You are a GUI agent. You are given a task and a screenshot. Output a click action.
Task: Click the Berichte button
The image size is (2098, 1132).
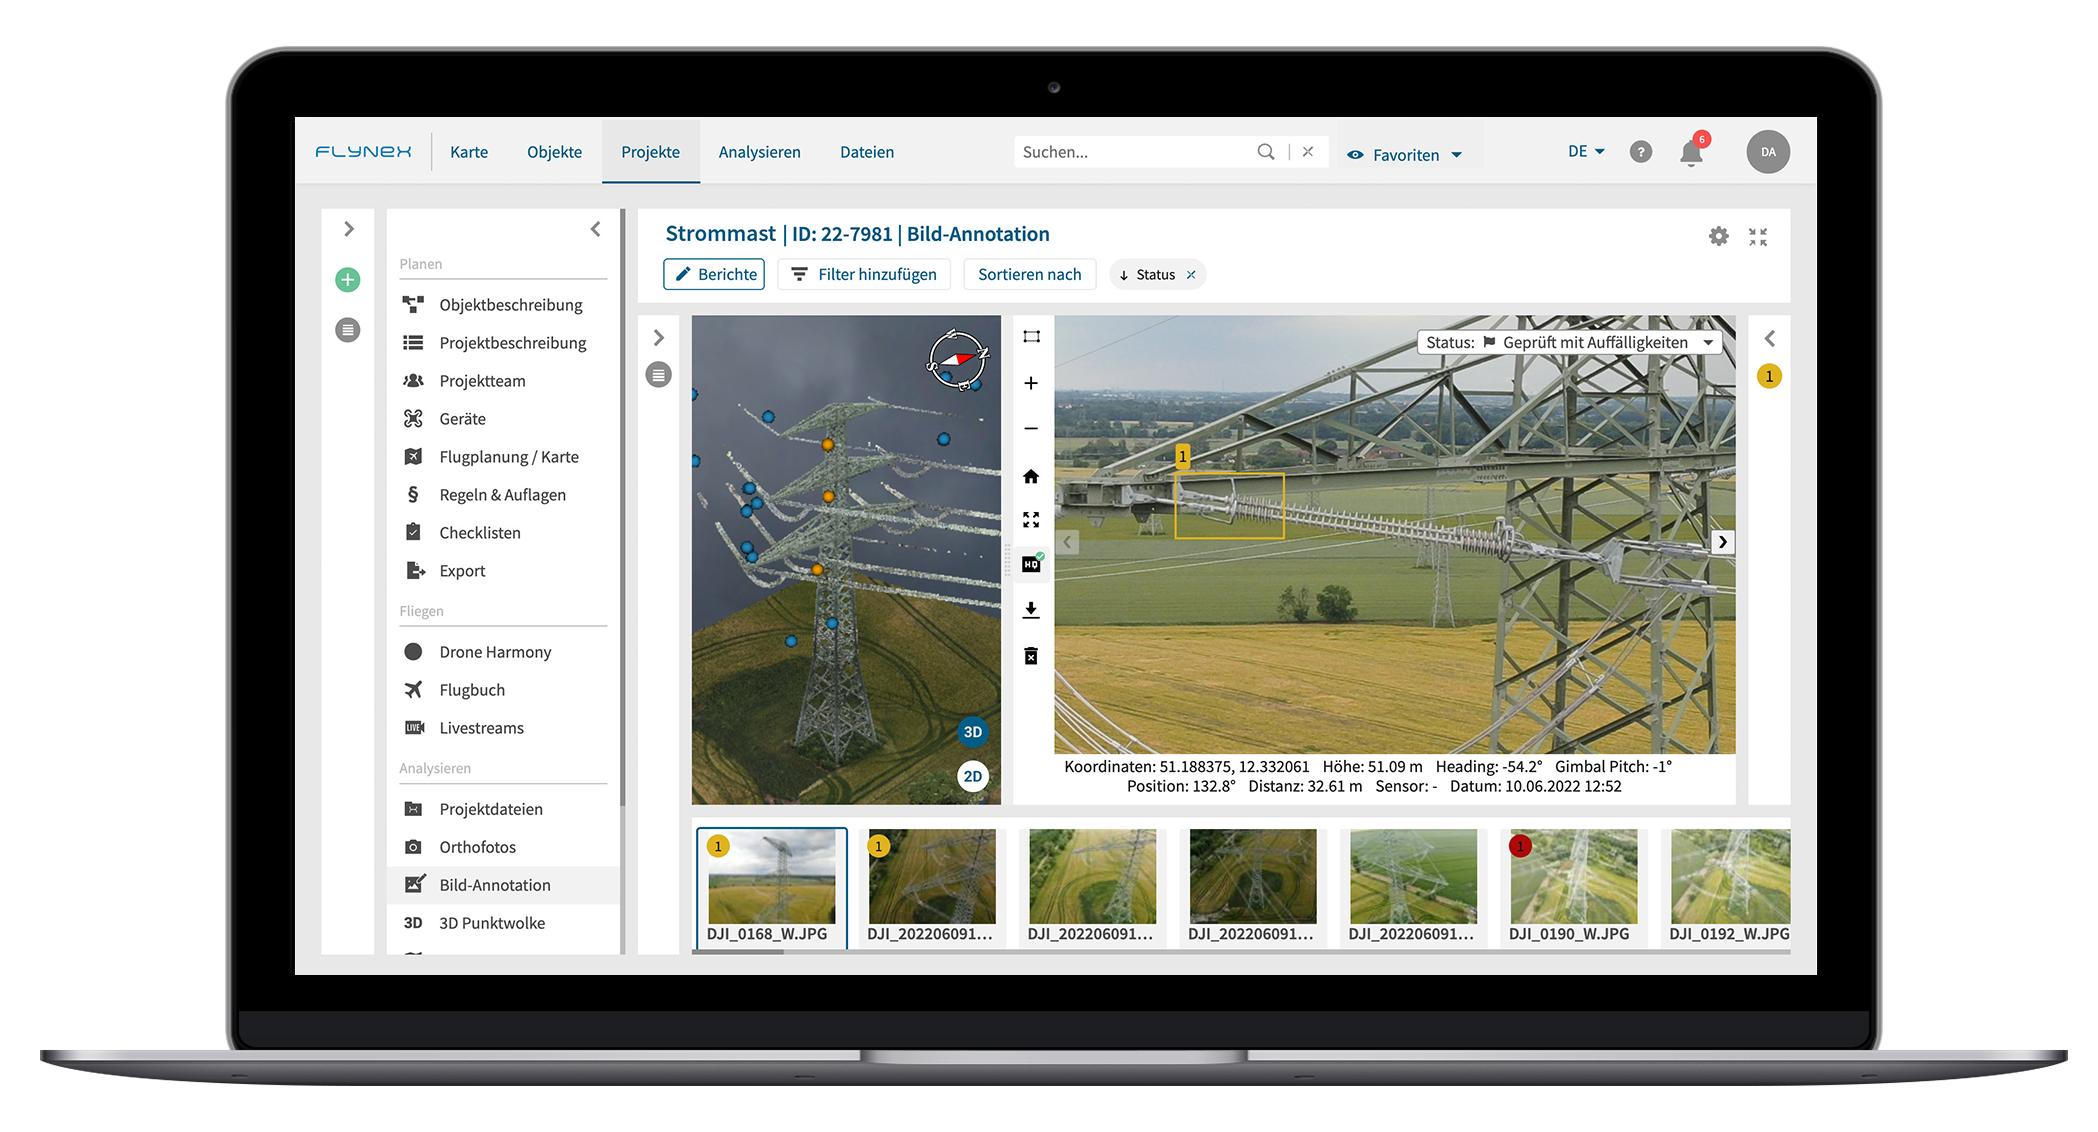tap(714, 274)
